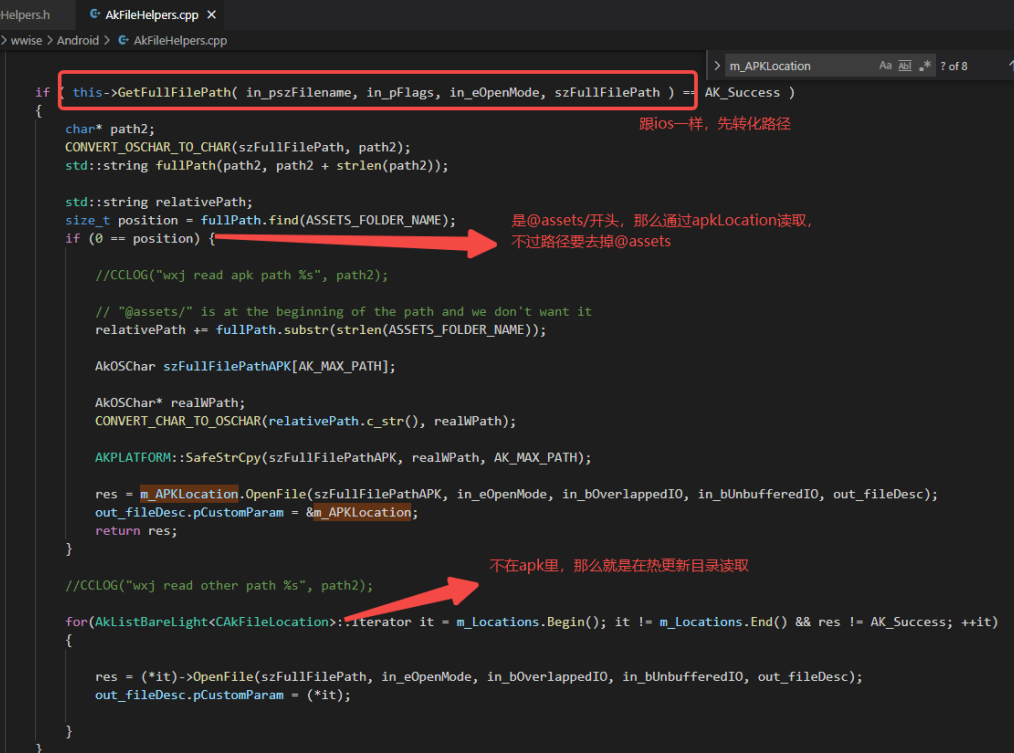Toggle Match Whole Word search option
The image size is (1014, 753).
(906, 64)
